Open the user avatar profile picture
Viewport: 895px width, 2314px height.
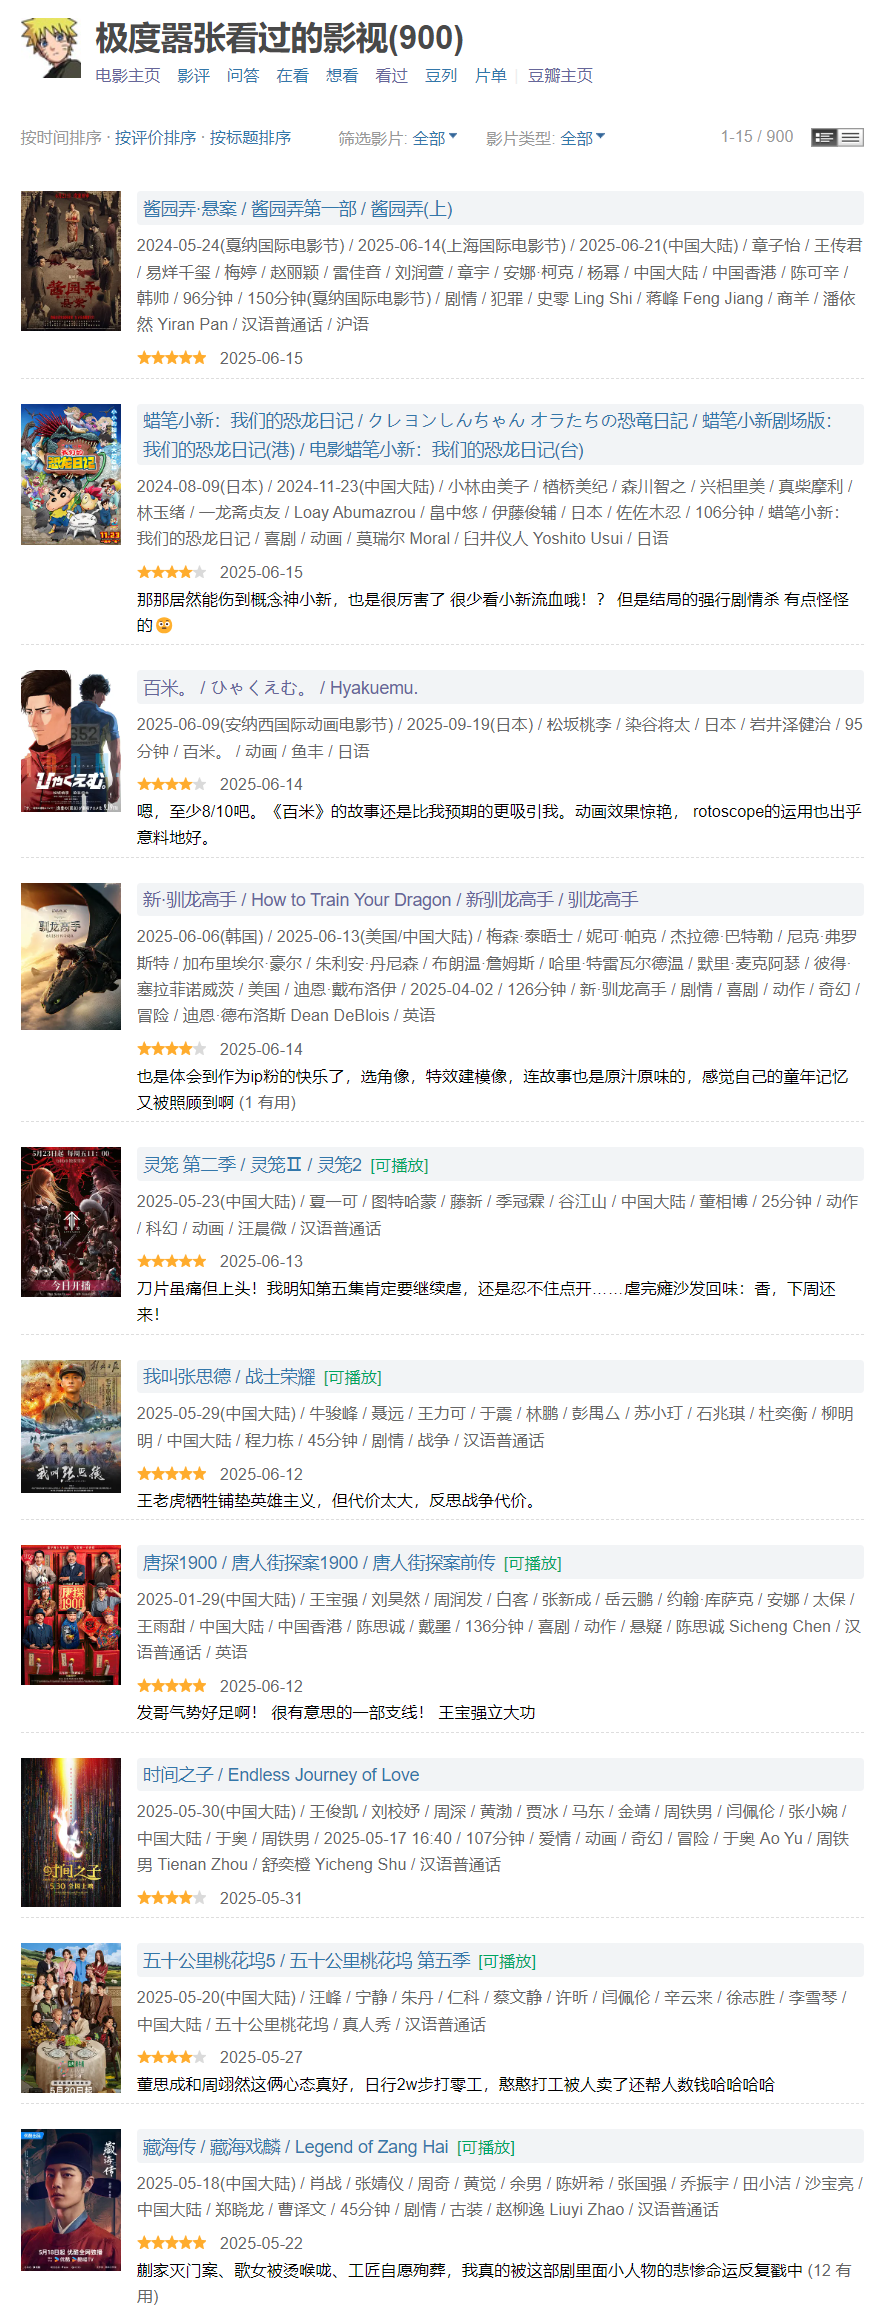[51, 47]
